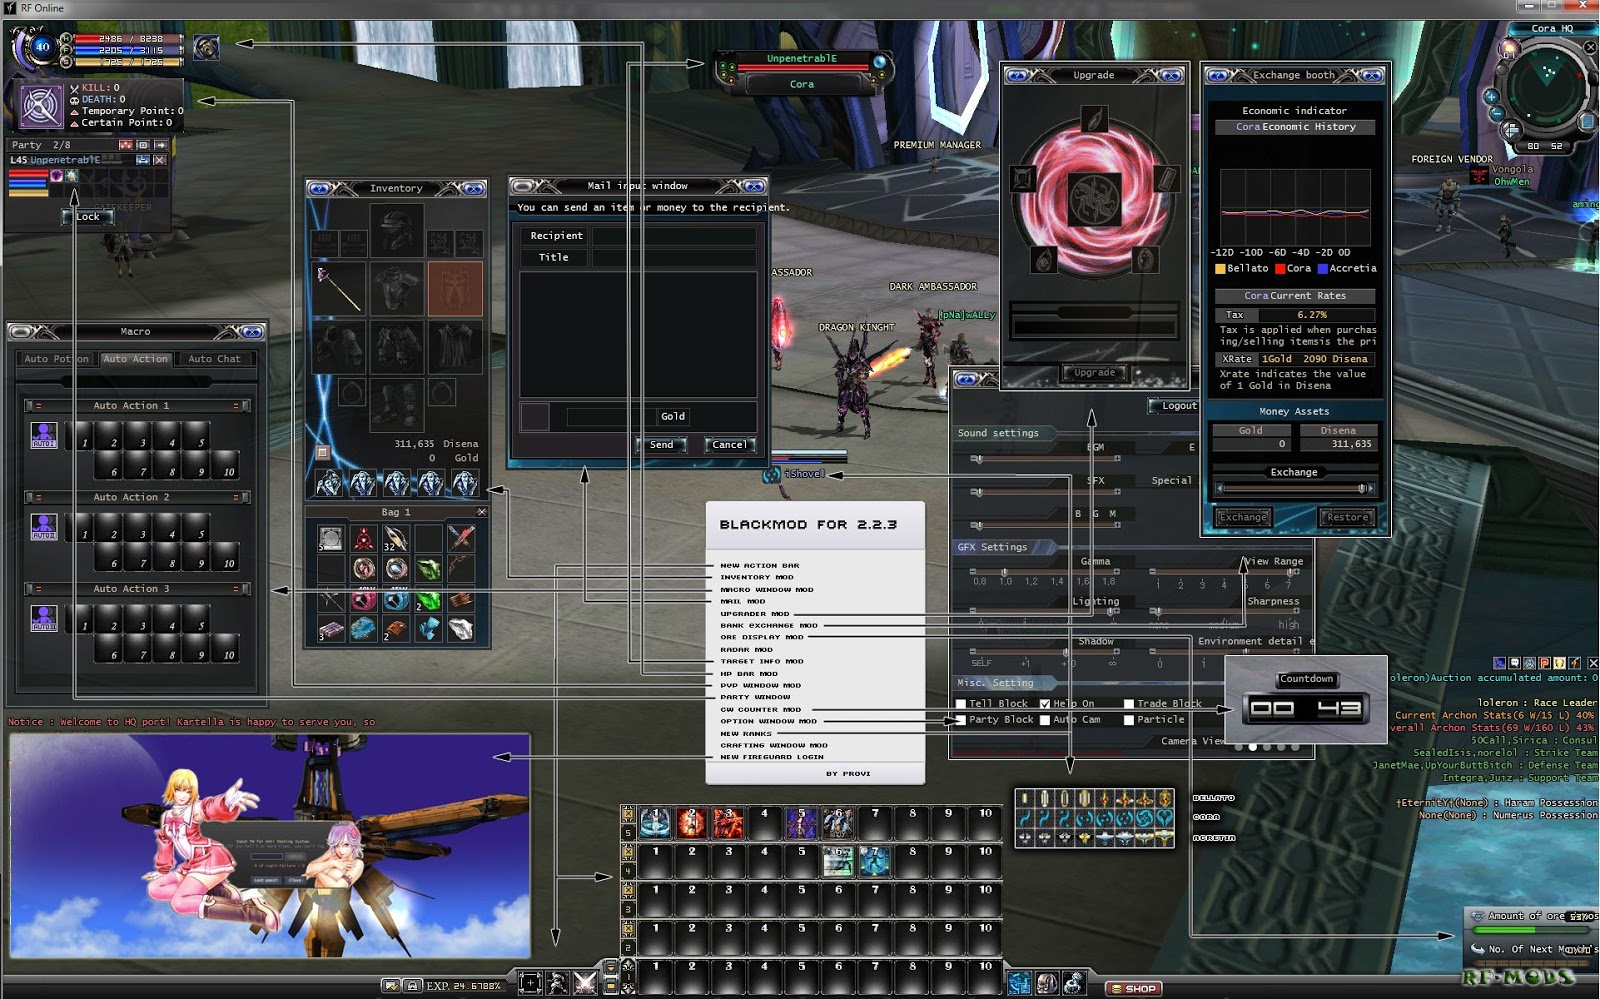The image size is (1600, 999).
Task: Toggle the Help On checkbox
Action: point(1045,704)
